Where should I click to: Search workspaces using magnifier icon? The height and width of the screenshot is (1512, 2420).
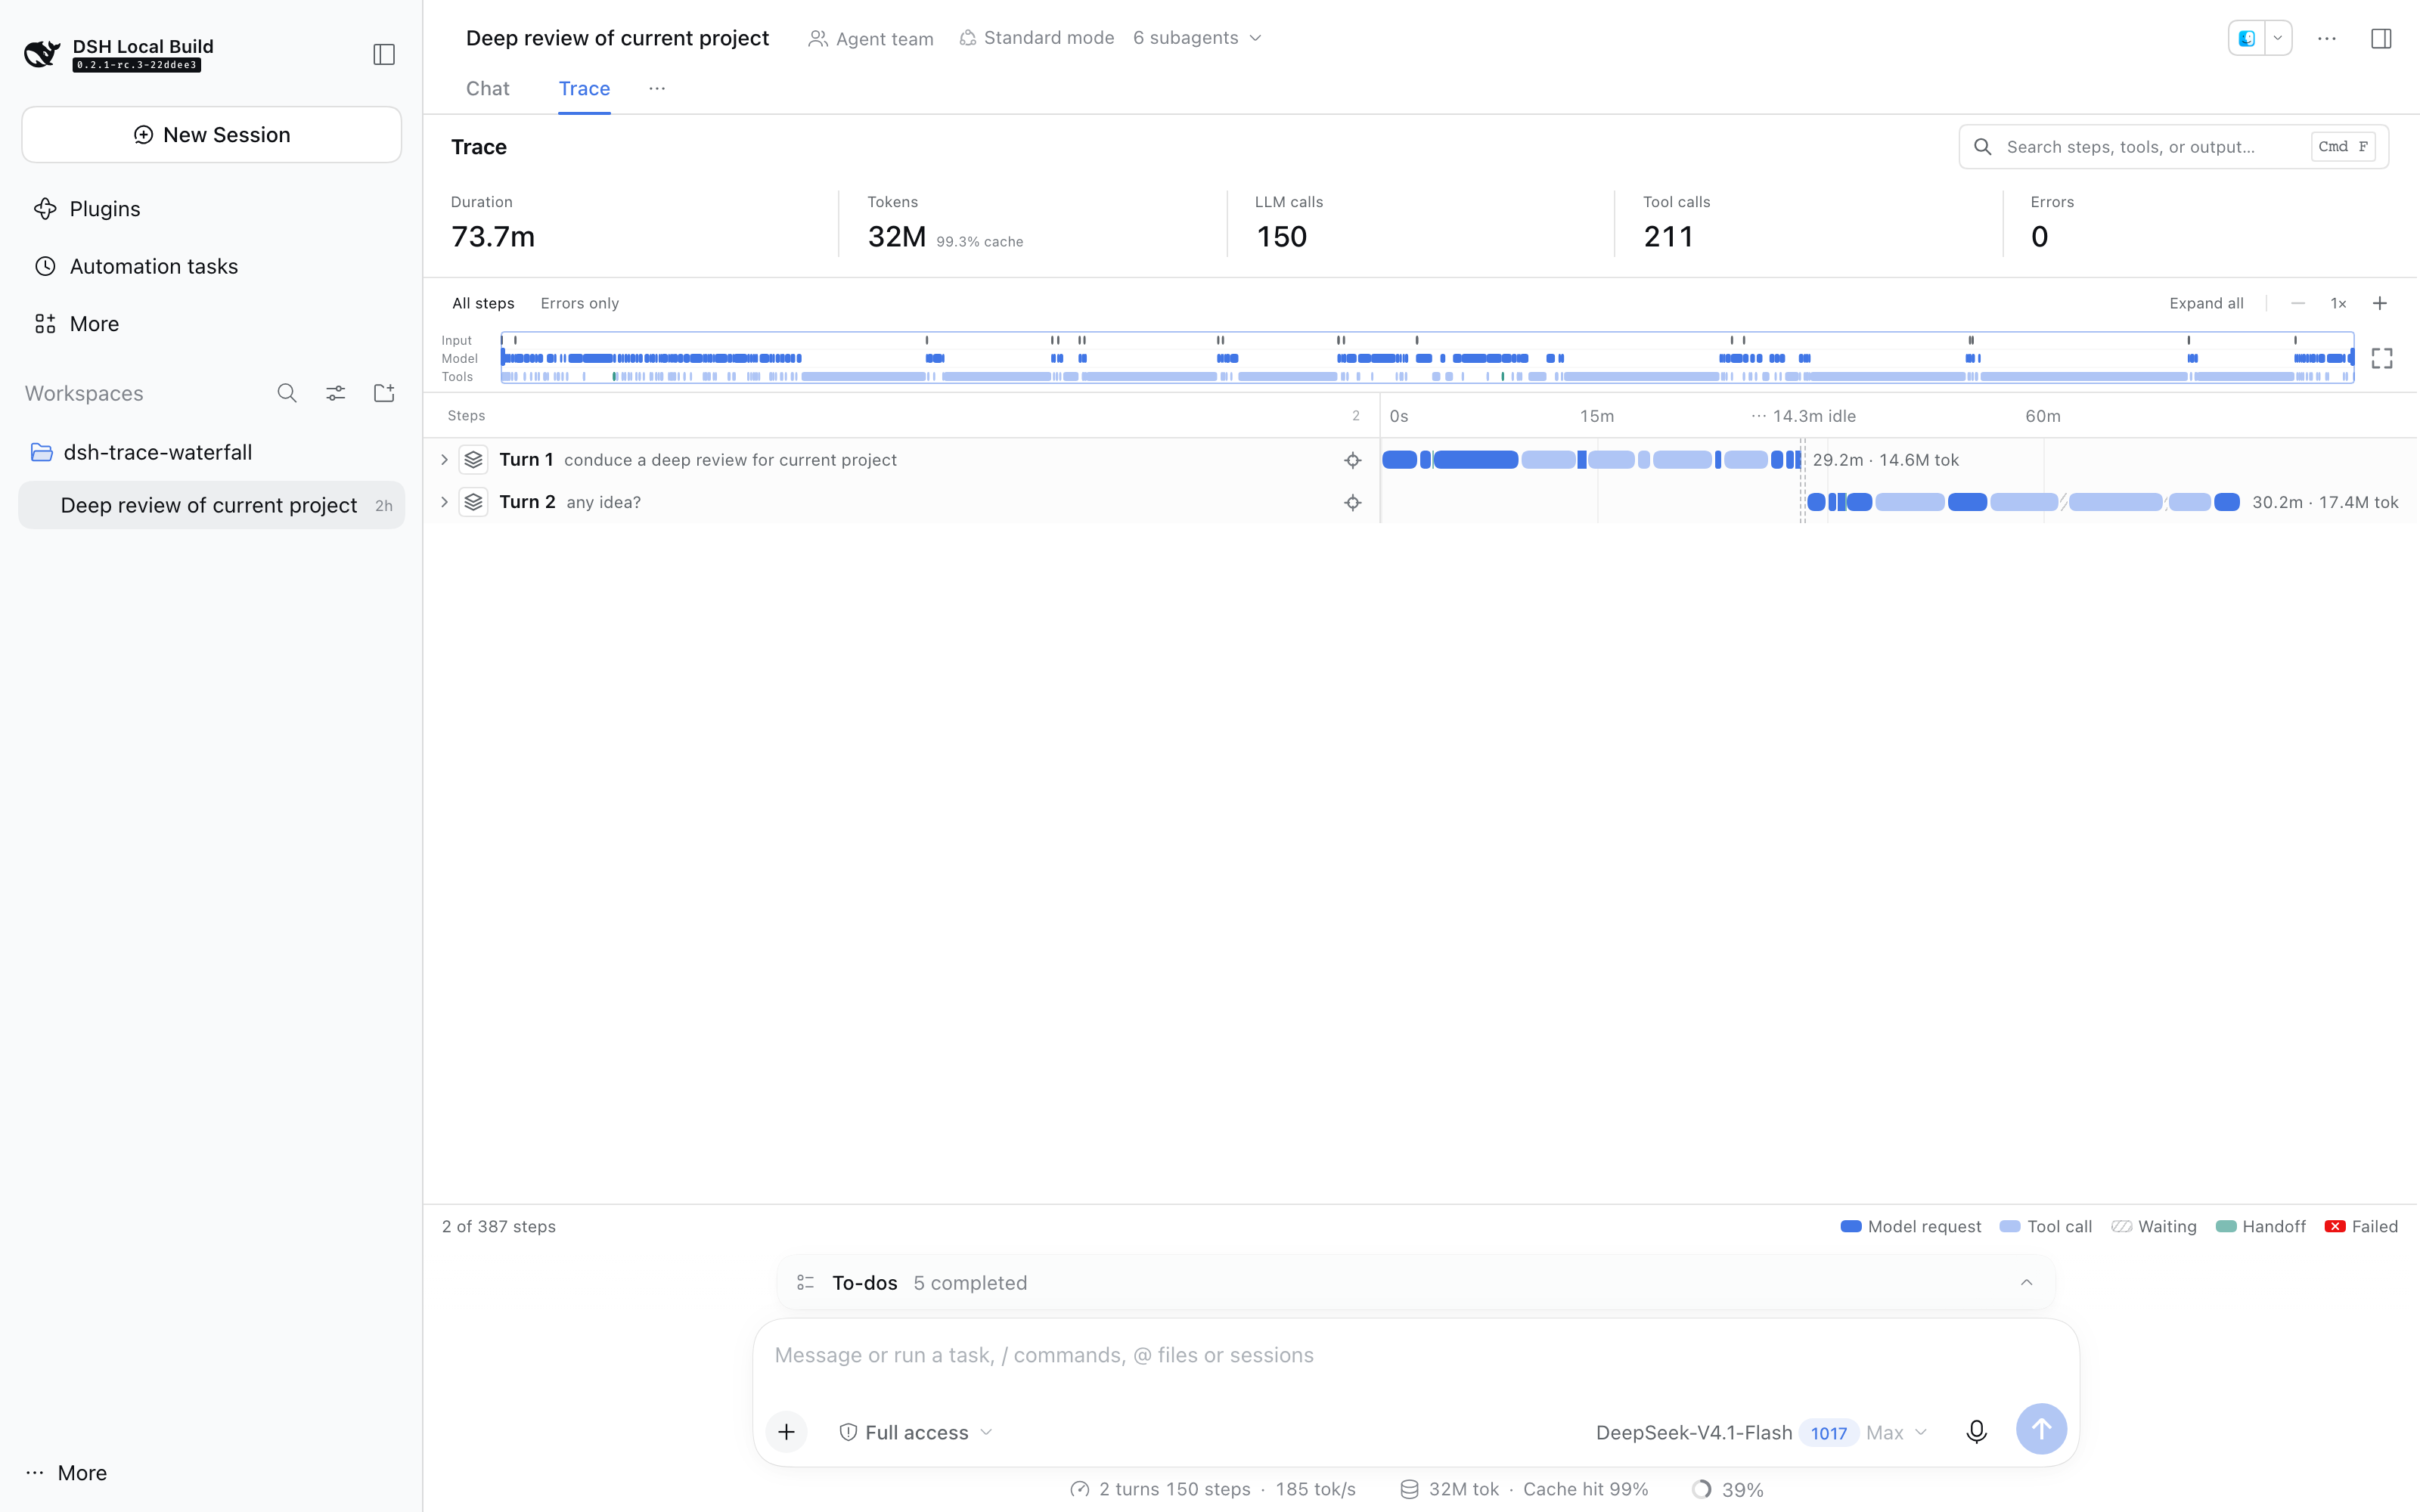287,393
